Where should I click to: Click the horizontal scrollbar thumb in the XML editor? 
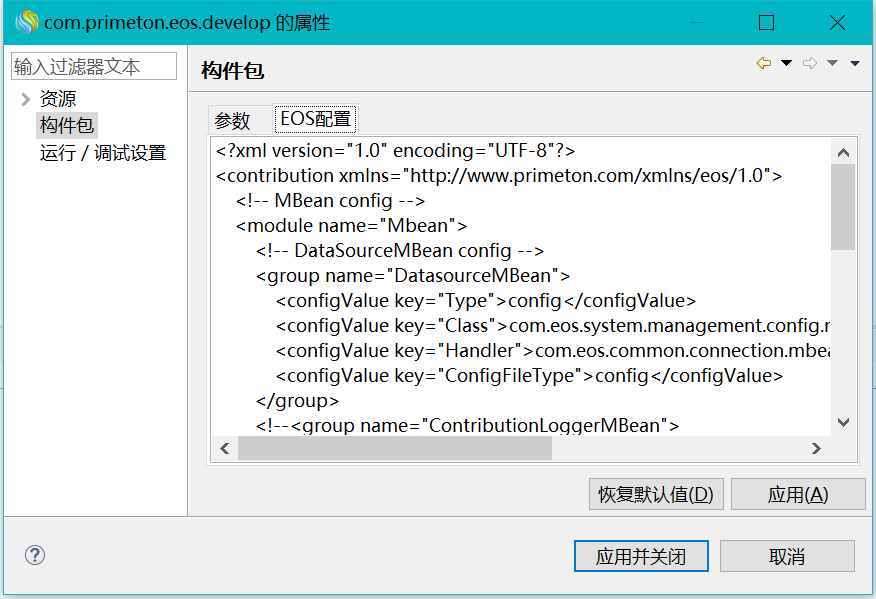click(395, 449)
